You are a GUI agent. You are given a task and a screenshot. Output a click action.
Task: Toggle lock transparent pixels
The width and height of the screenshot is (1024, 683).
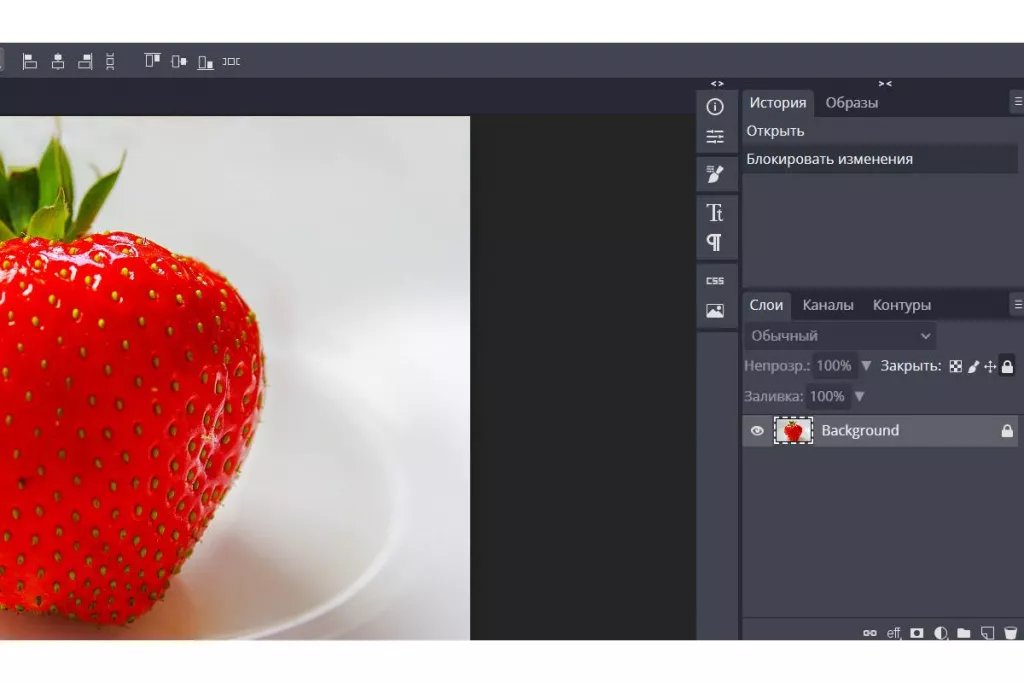point(955,366)
